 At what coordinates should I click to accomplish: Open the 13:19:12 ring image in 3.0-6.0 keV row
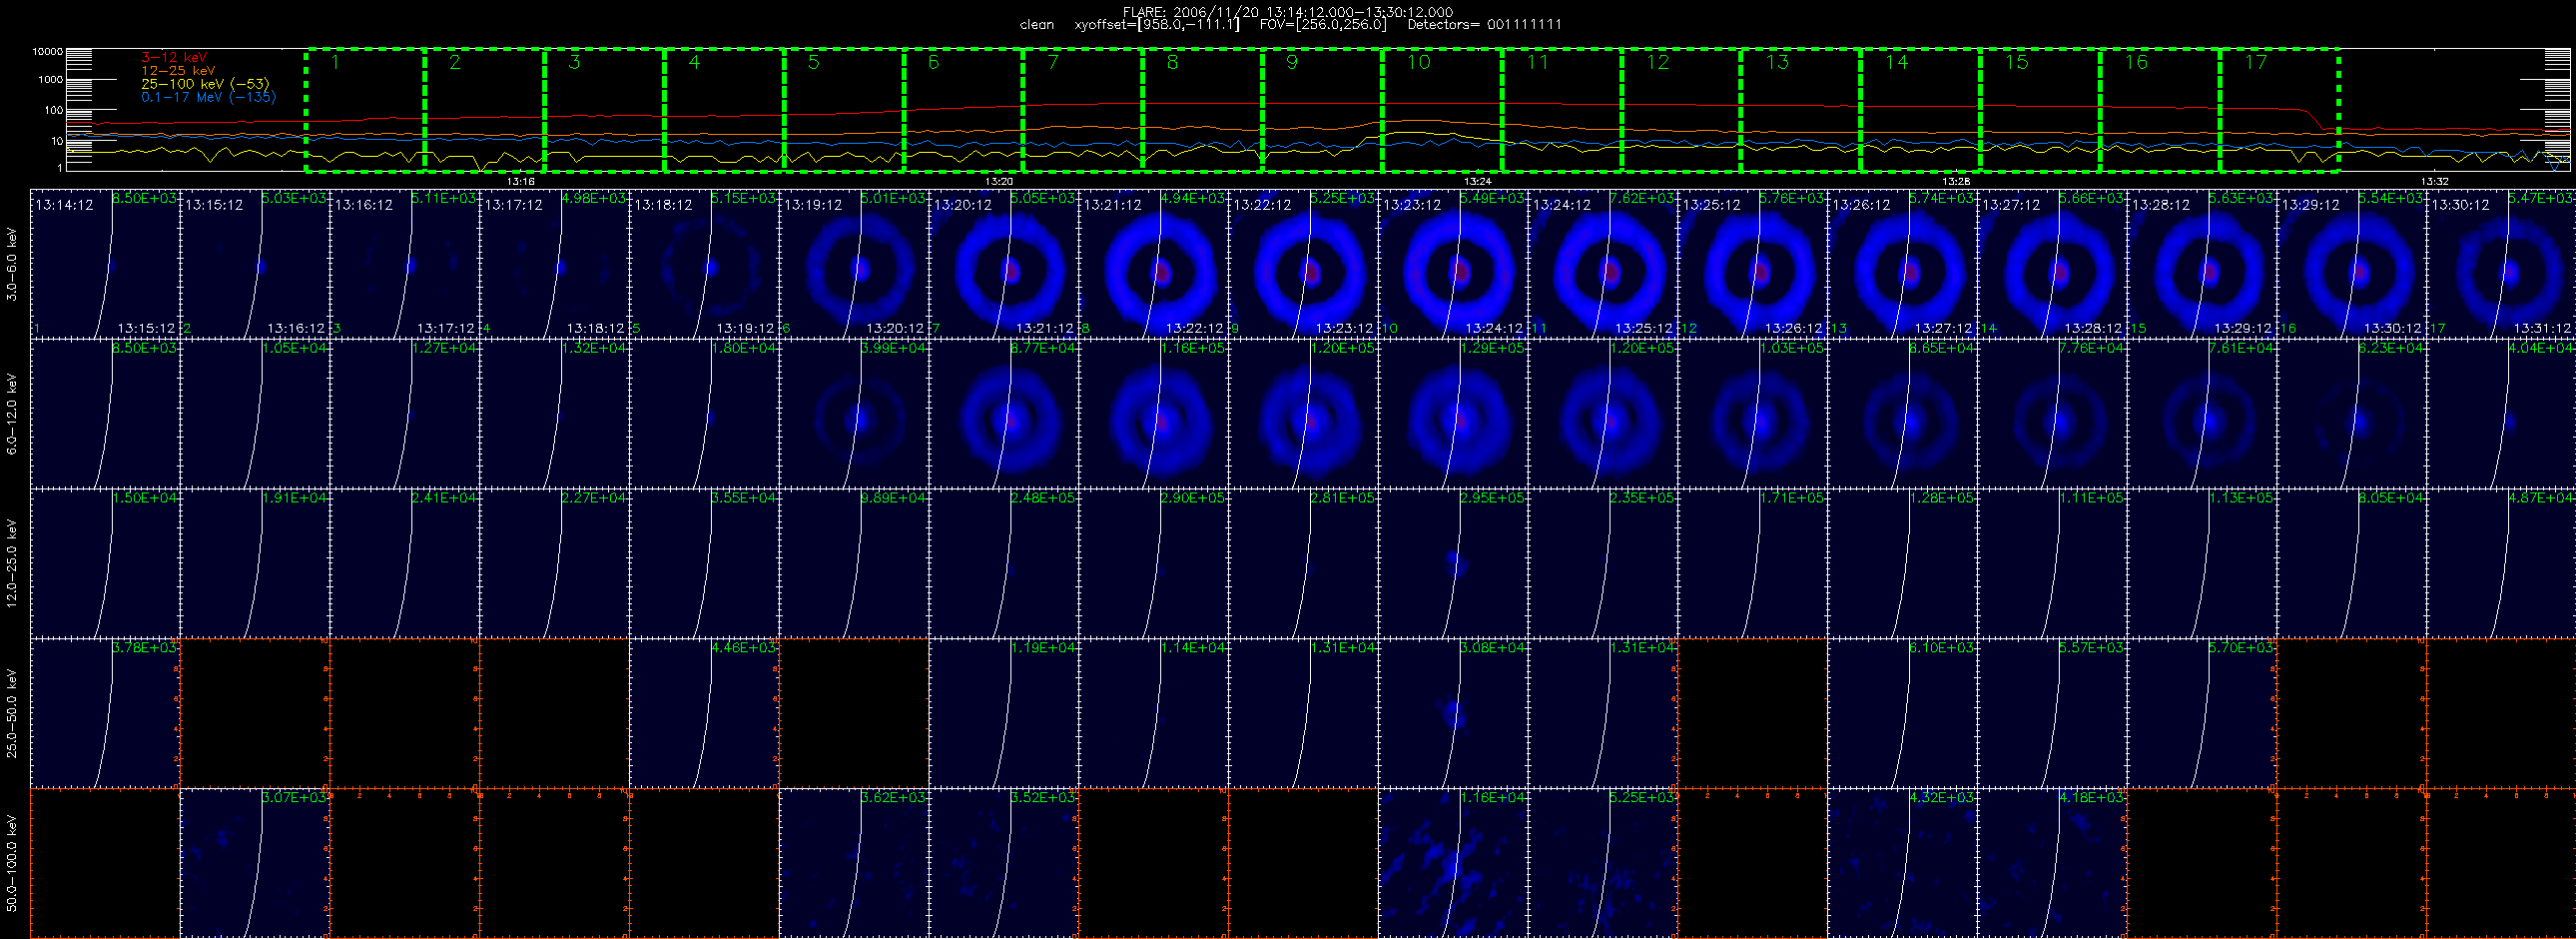point(854,264)
